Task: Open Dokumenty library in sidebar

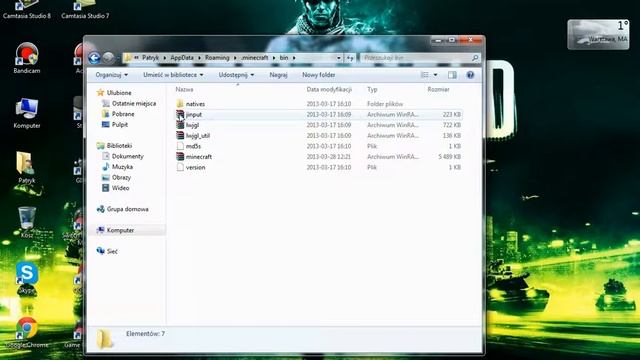Action: (x=128, y=156)
